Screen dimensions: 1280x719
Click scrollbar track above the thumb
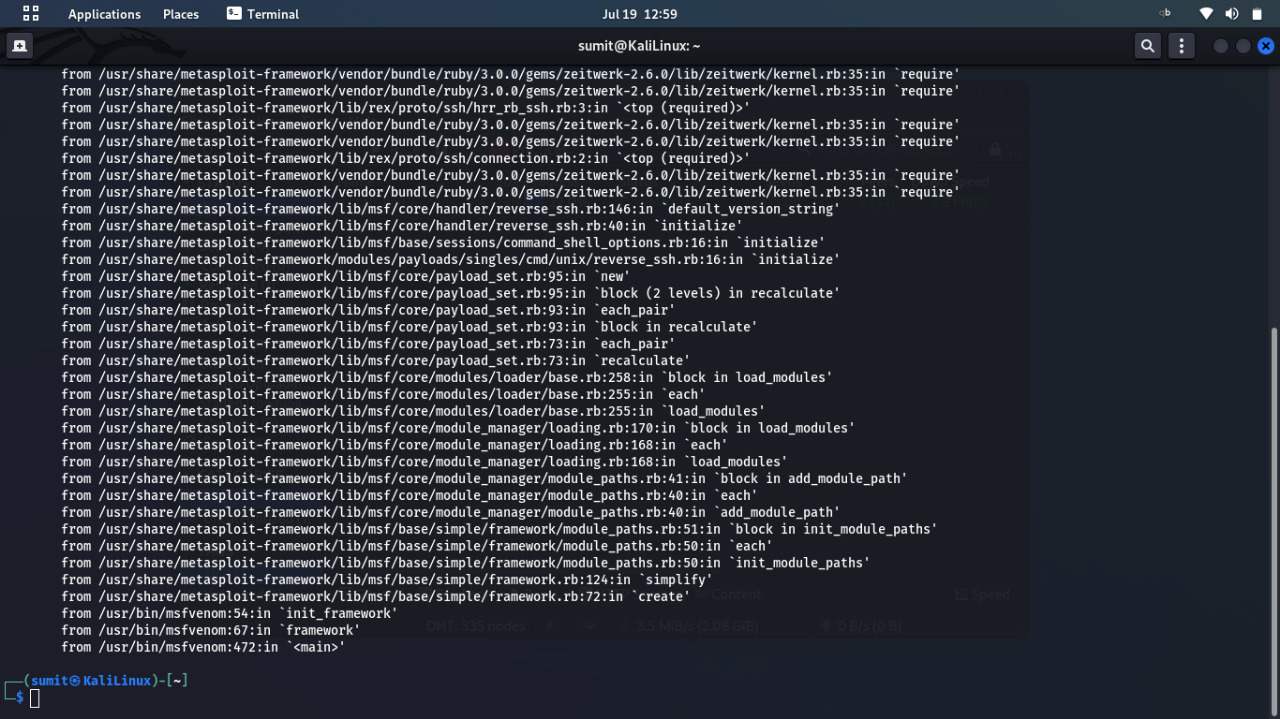pos(1273,200)
